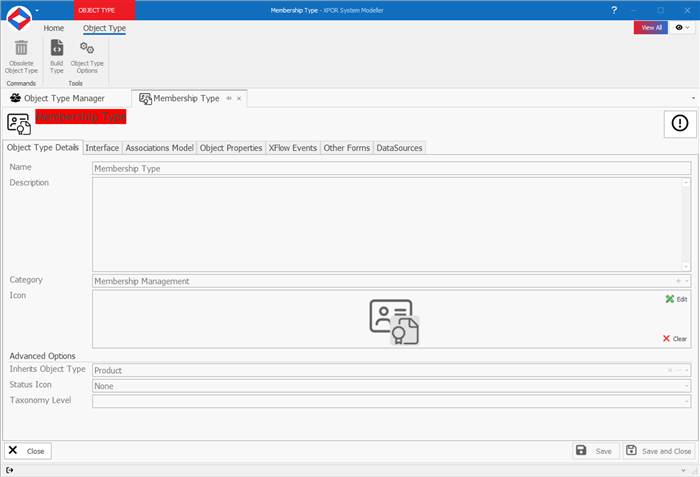
Task: Select the Object Type ribbon tab
Action: (104, 28)
